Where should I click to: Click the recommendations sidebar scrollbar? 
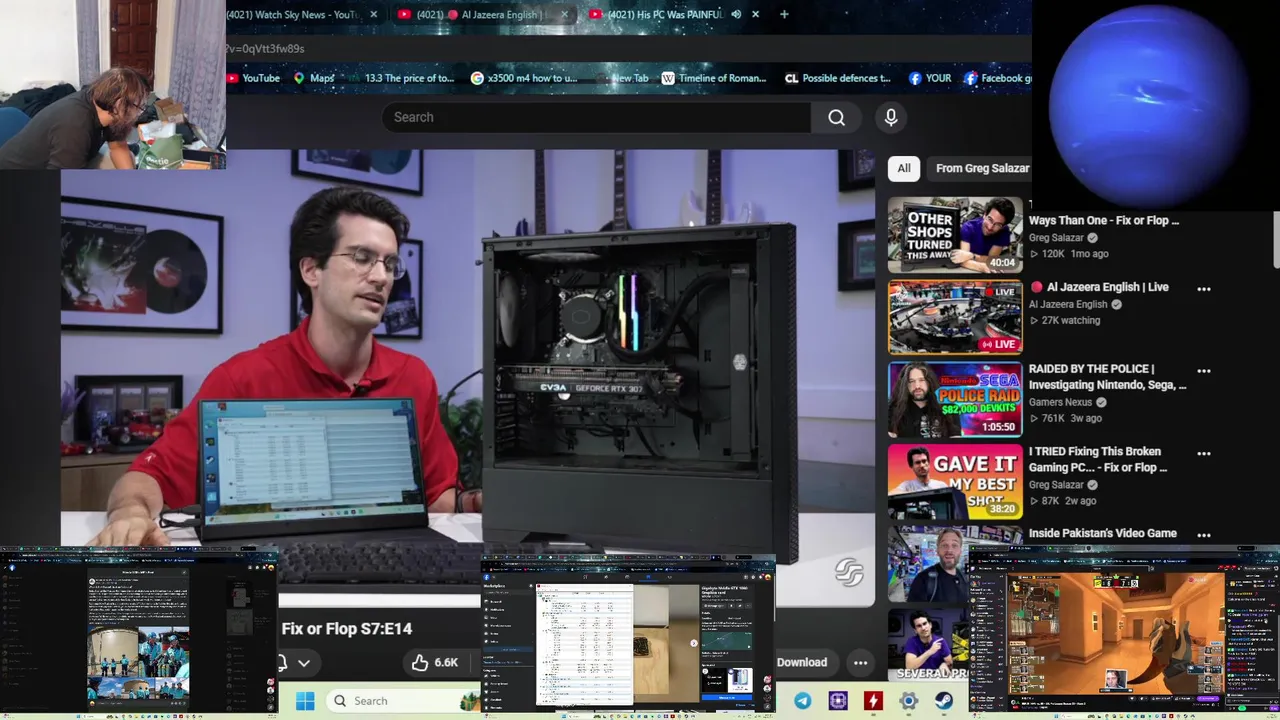1275,240
